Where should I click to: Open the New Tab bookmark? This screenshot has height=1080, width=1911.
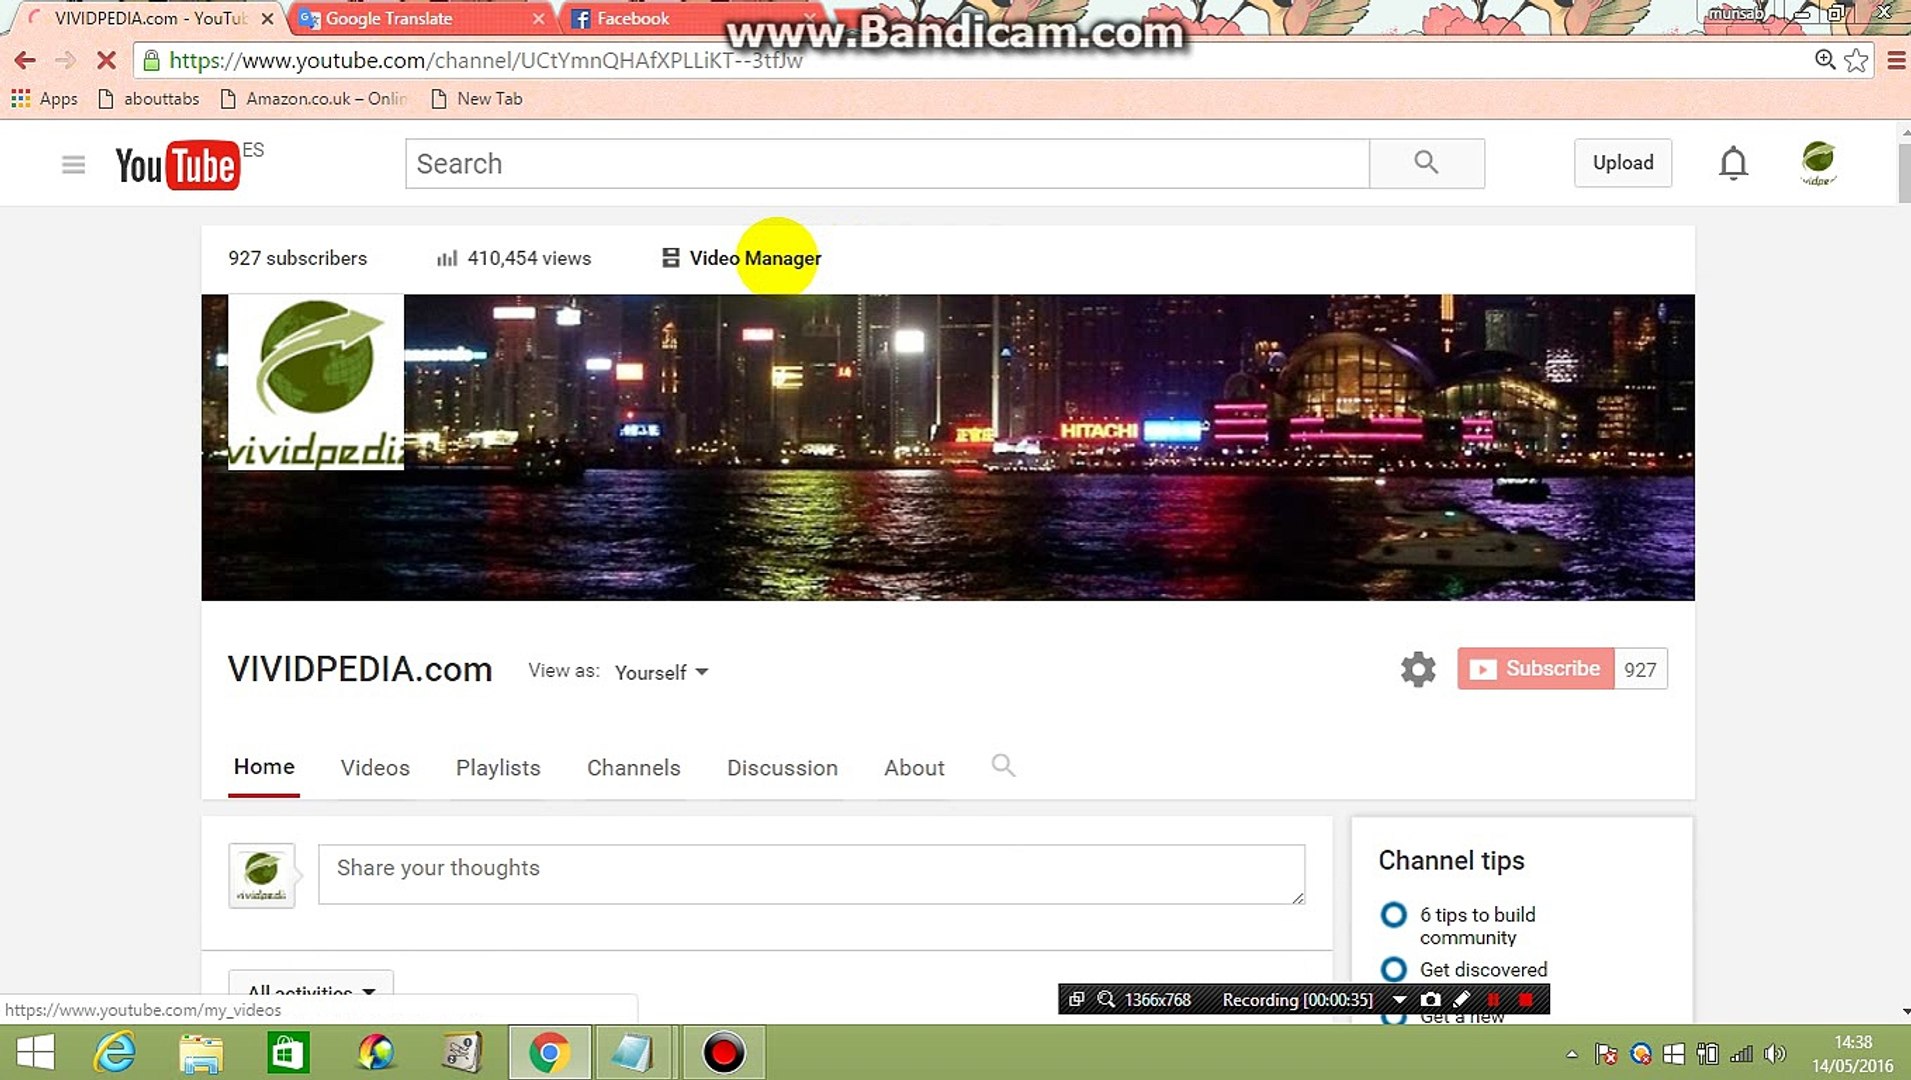(477, 99)
